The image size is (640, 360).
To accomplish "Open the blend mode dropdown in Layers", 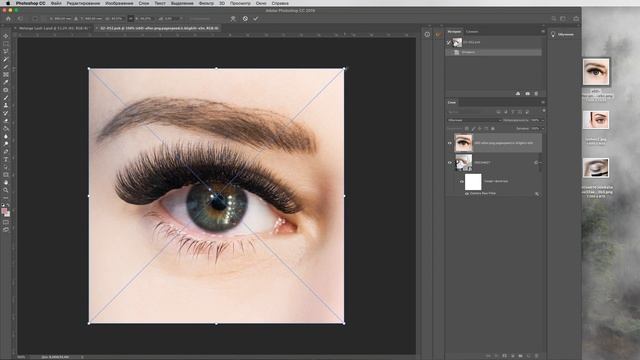I will 474,120.
